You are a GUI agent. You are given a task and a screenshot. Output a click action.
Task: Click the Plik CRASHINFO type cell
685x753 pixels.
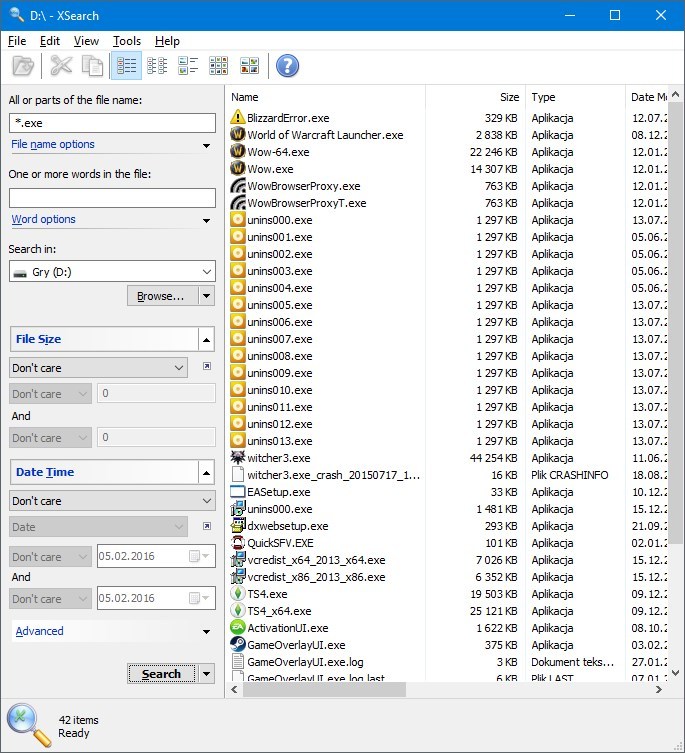pos(570,474)
